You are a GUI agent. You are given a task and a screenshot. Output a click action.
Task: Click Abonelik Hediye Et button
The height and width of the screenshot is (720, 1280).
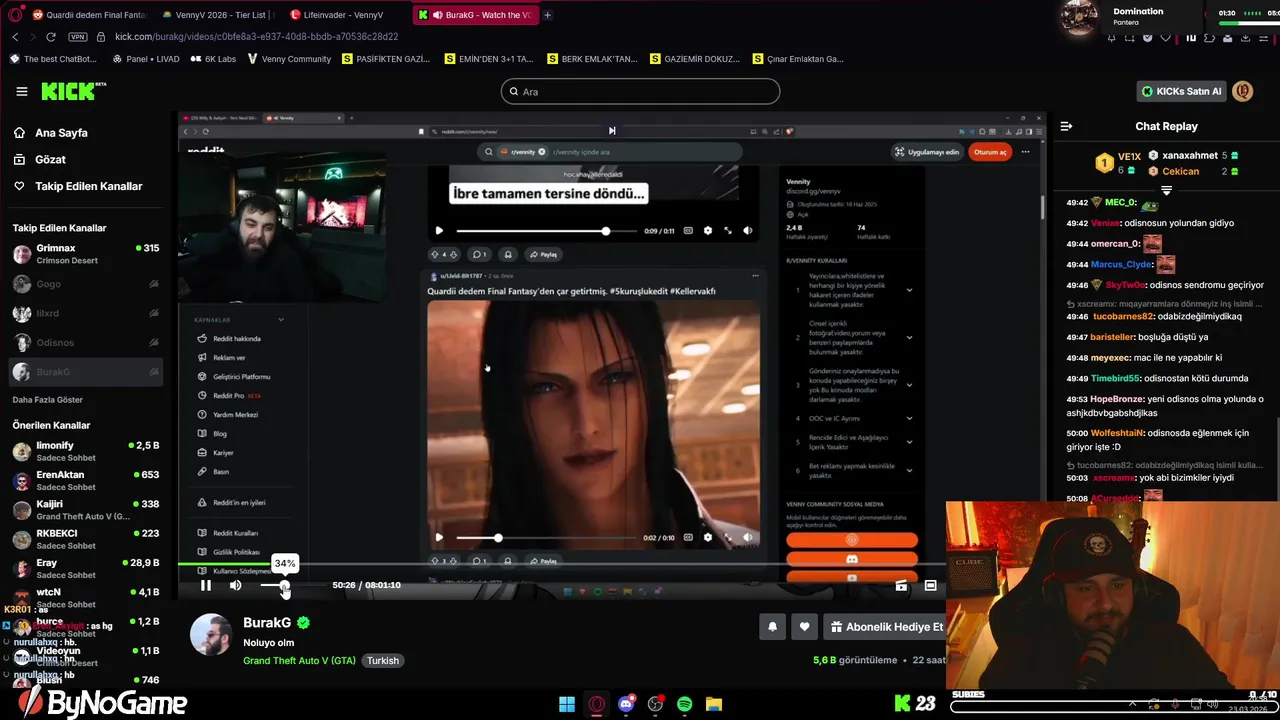point(887,627)
